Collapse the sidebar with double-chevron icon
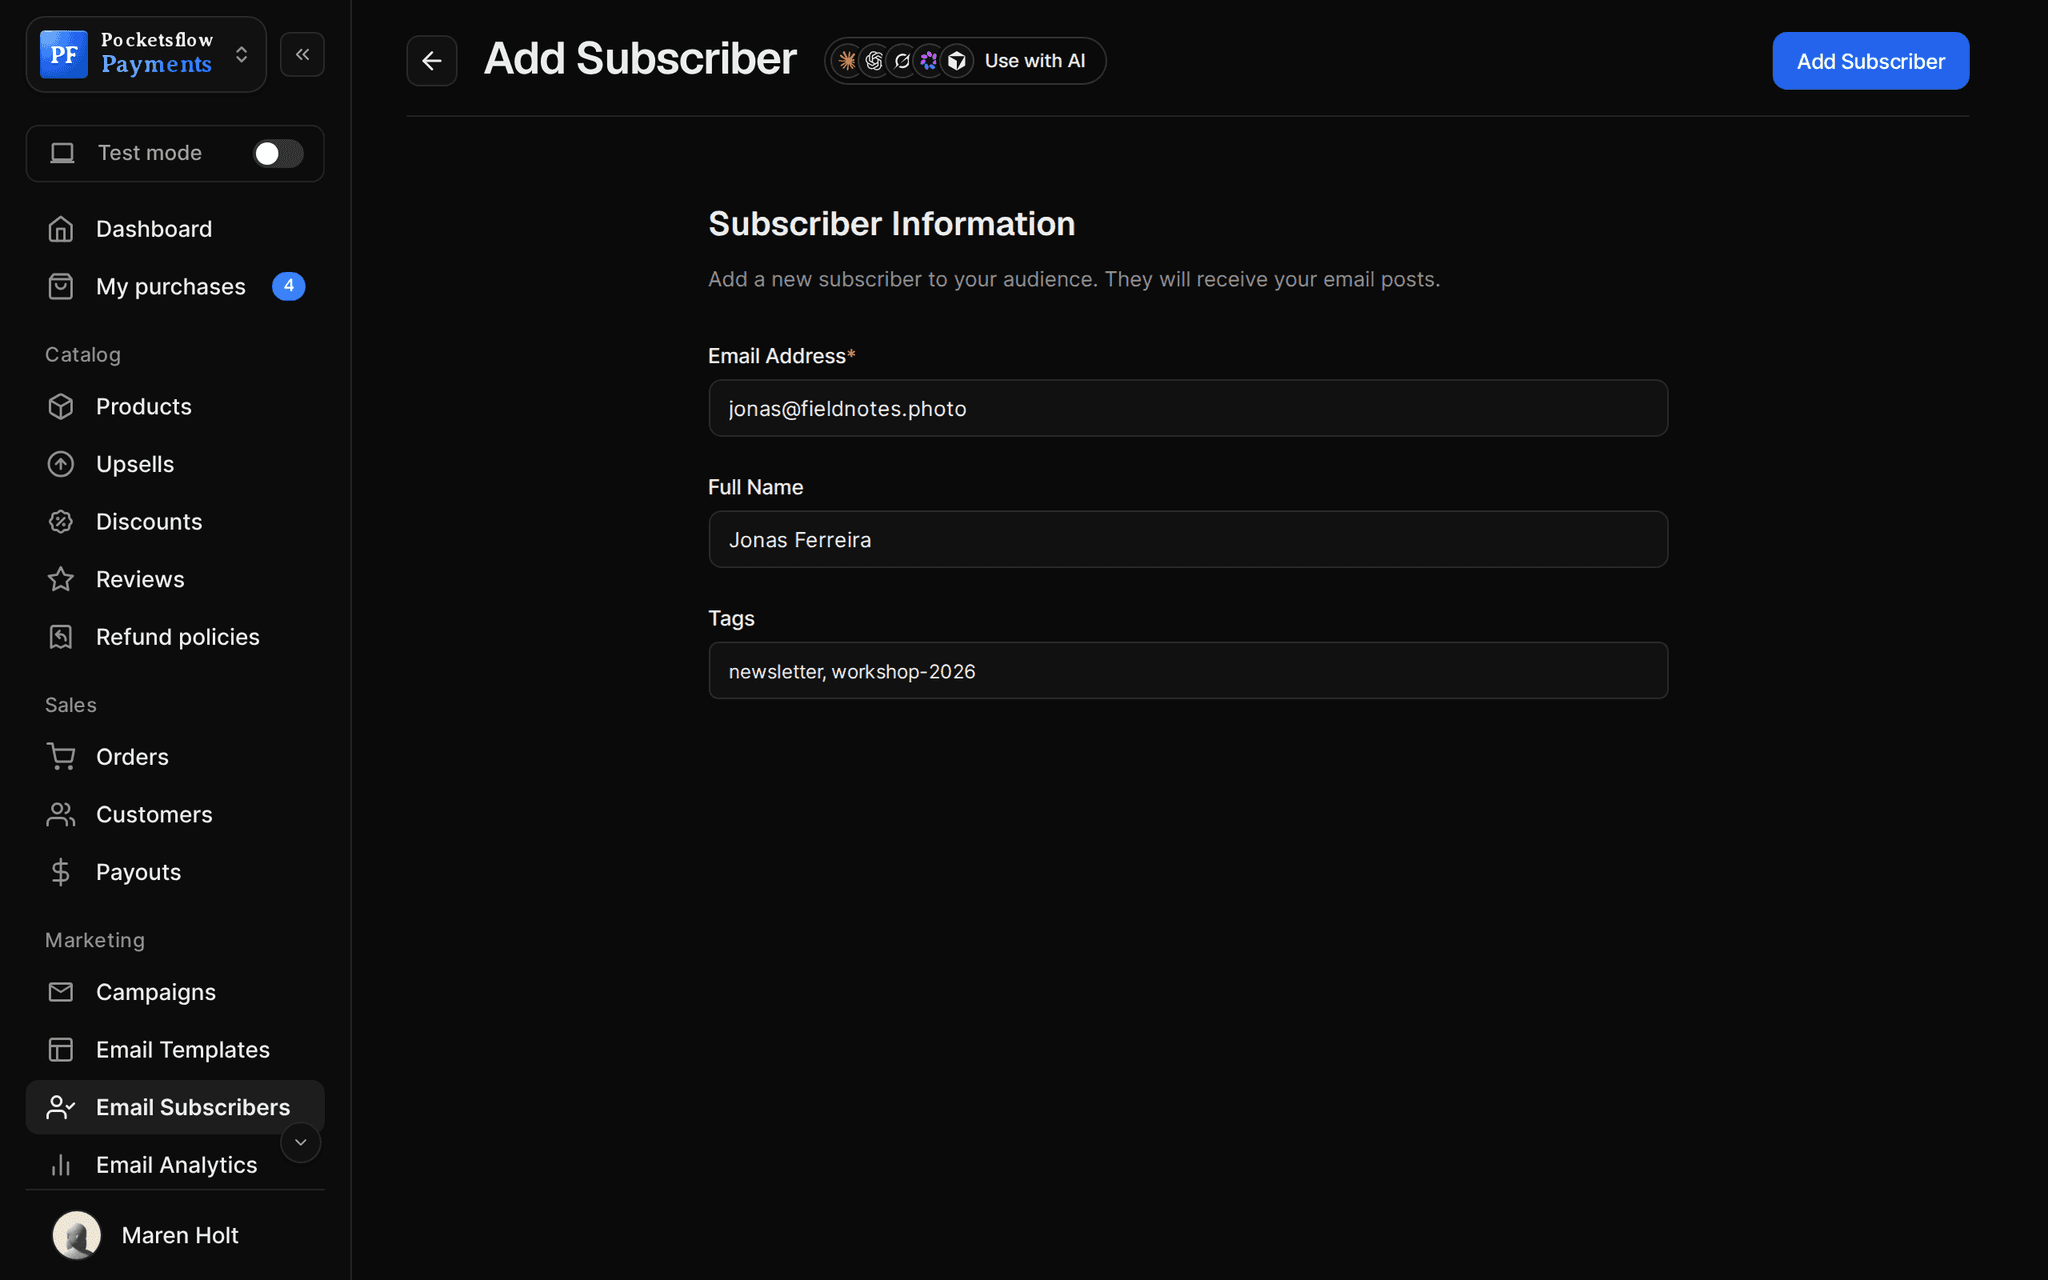2048x1280 pixels. point(302,54)
